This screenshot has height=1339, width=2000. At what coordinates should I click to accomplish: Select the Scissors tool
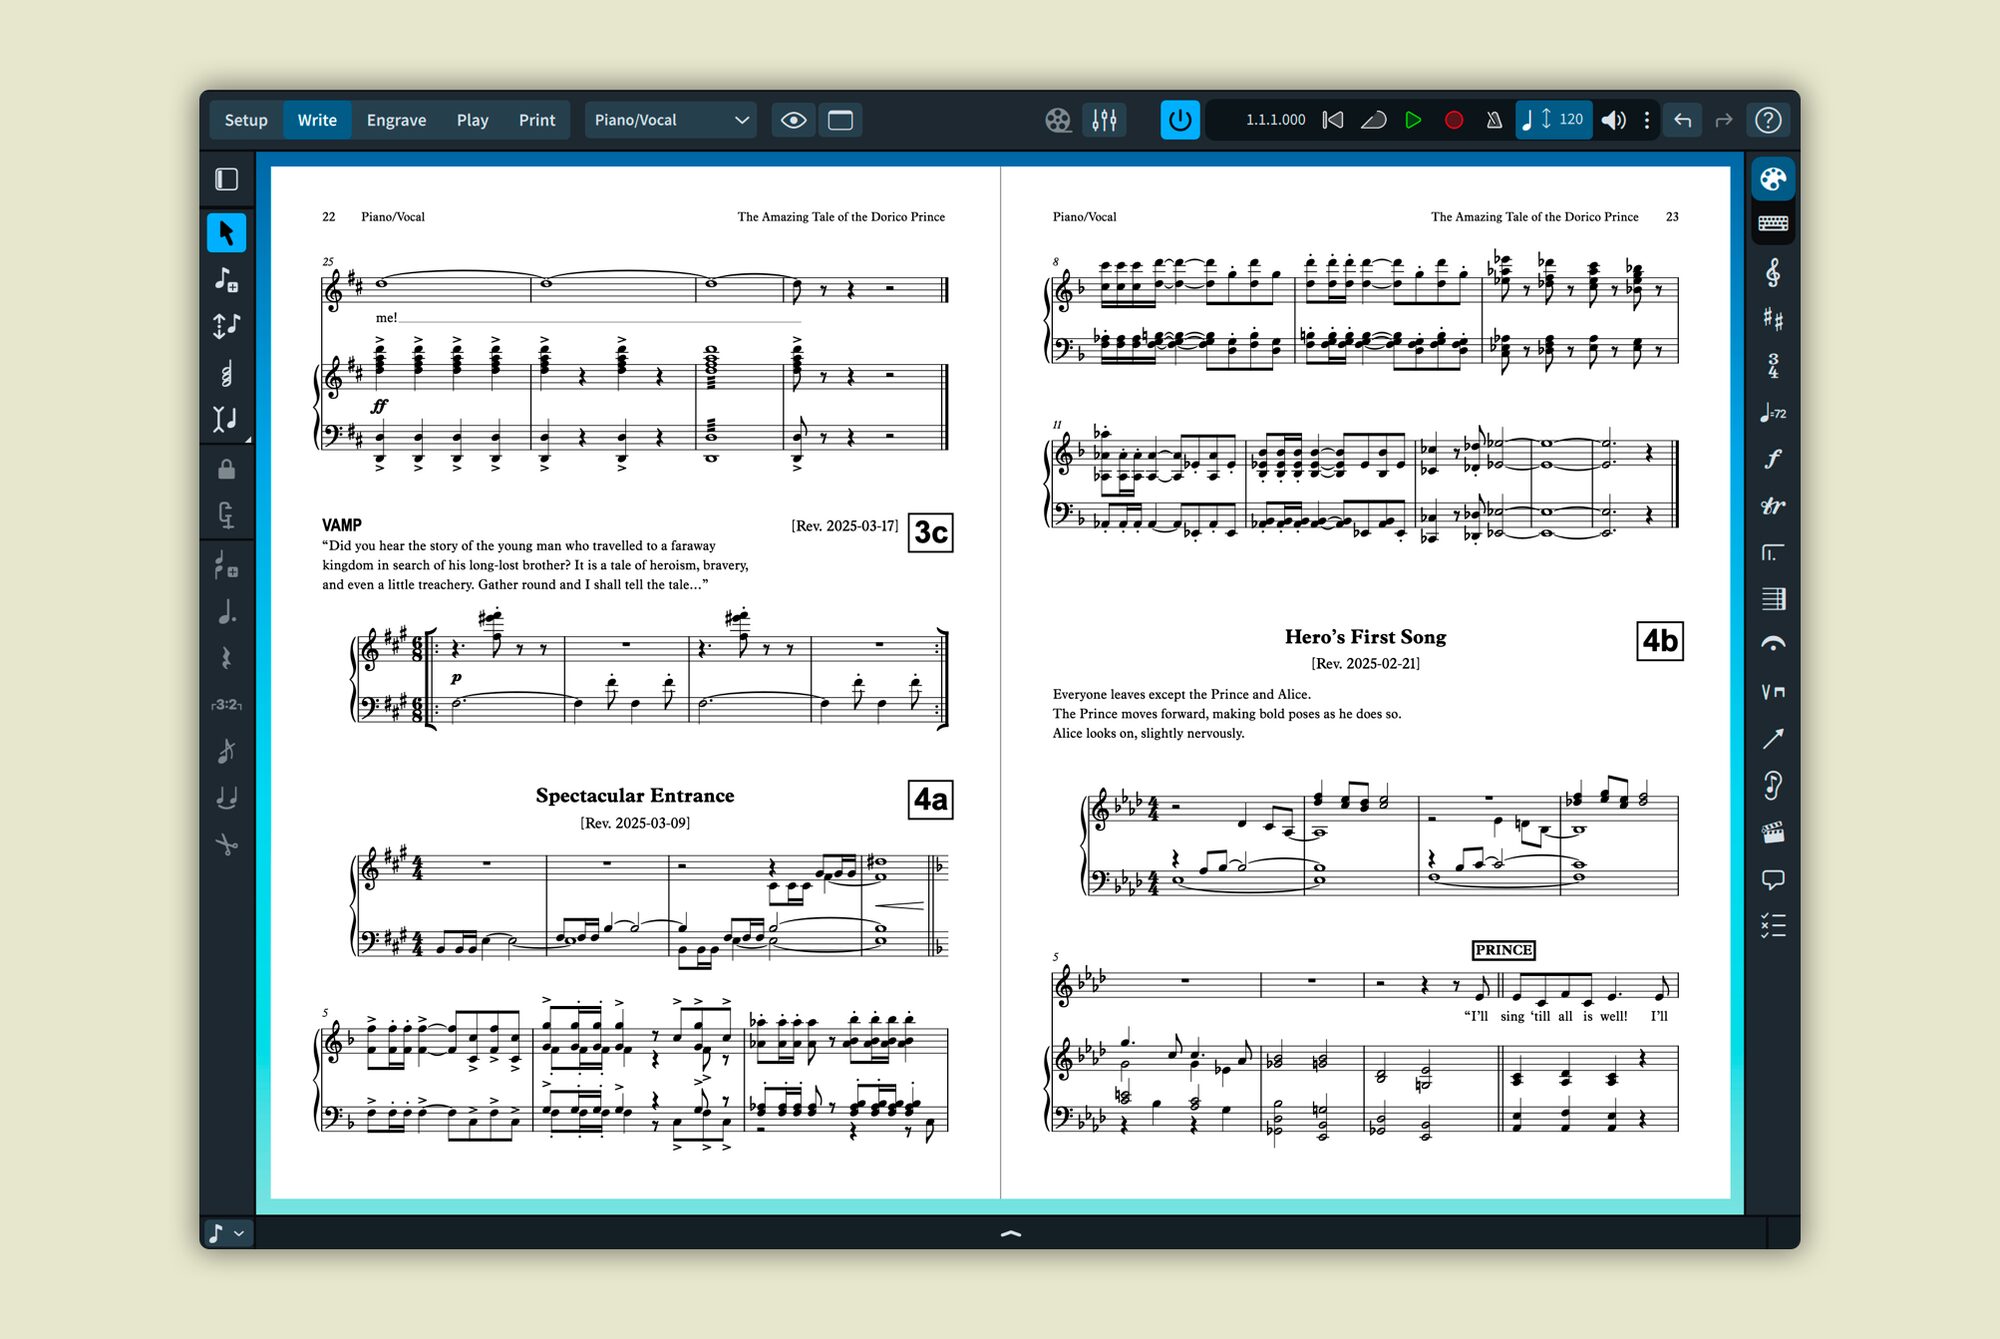(226, 845)
